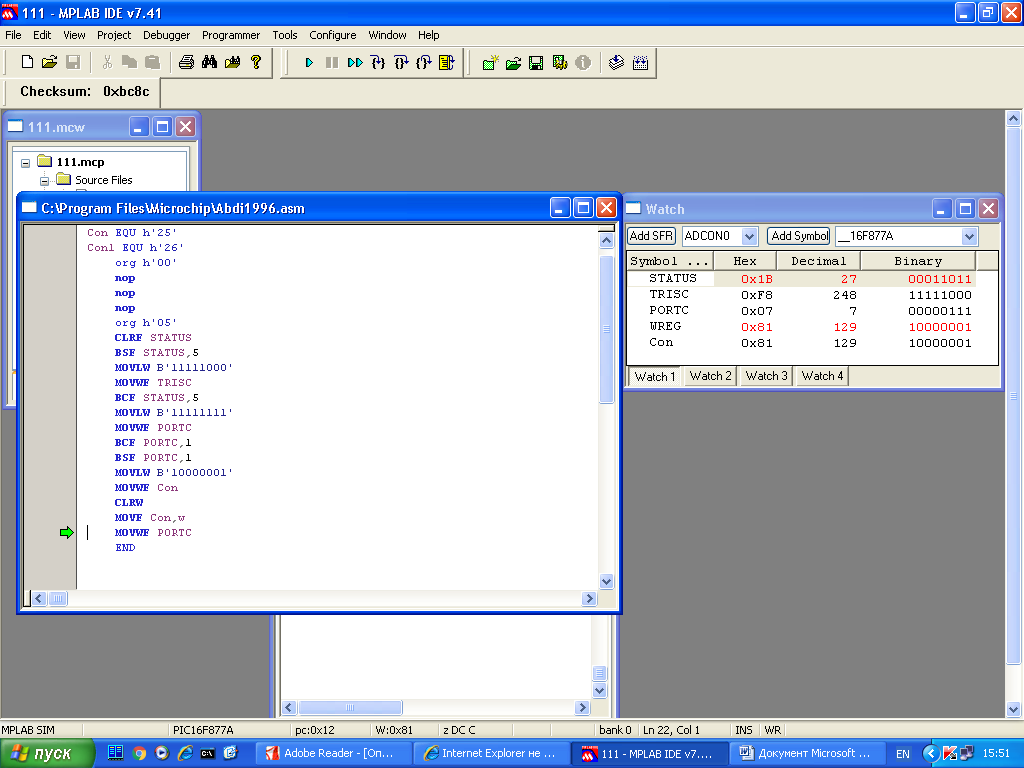Click the Symbol column header
The height and width of the screenshot is (768, 1024).
tap(669, 261)
